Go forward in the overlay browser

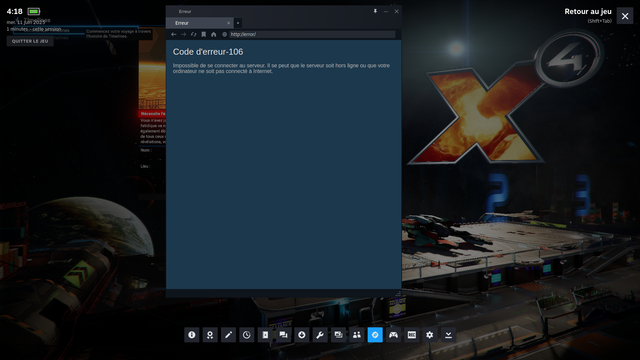[x=184, y=34]
